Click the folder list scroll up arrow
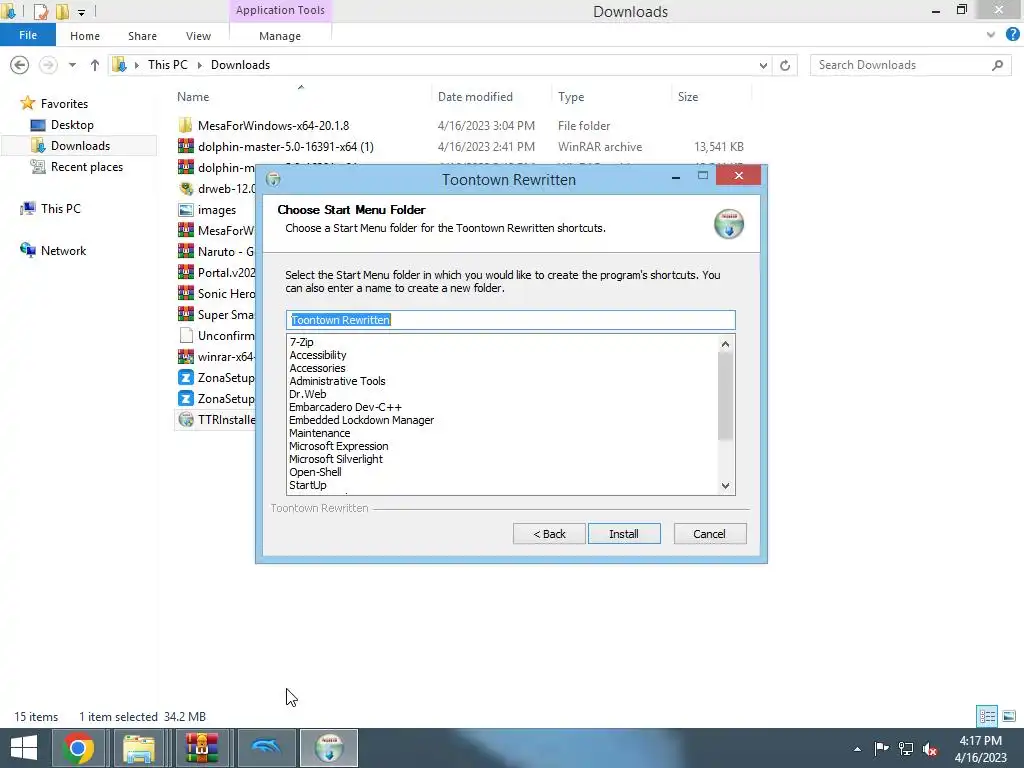Screen dimensions: 1024x768 coord(726,344)
